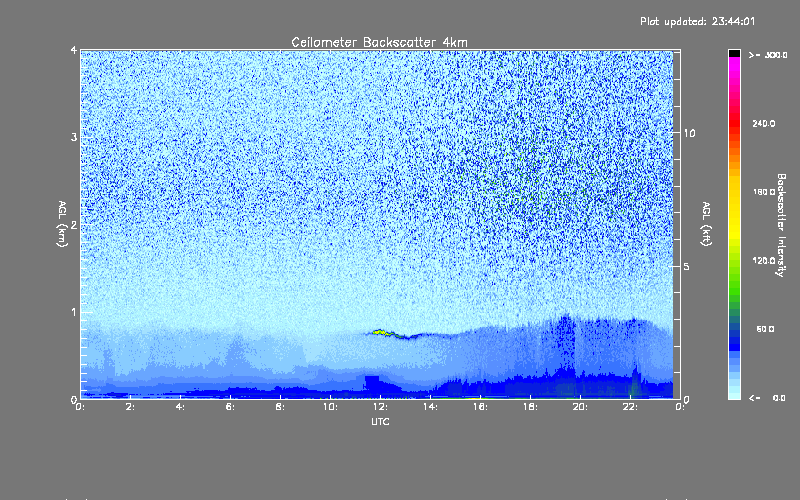Click the 4: tick label on the UTC axis

[180, 407]
